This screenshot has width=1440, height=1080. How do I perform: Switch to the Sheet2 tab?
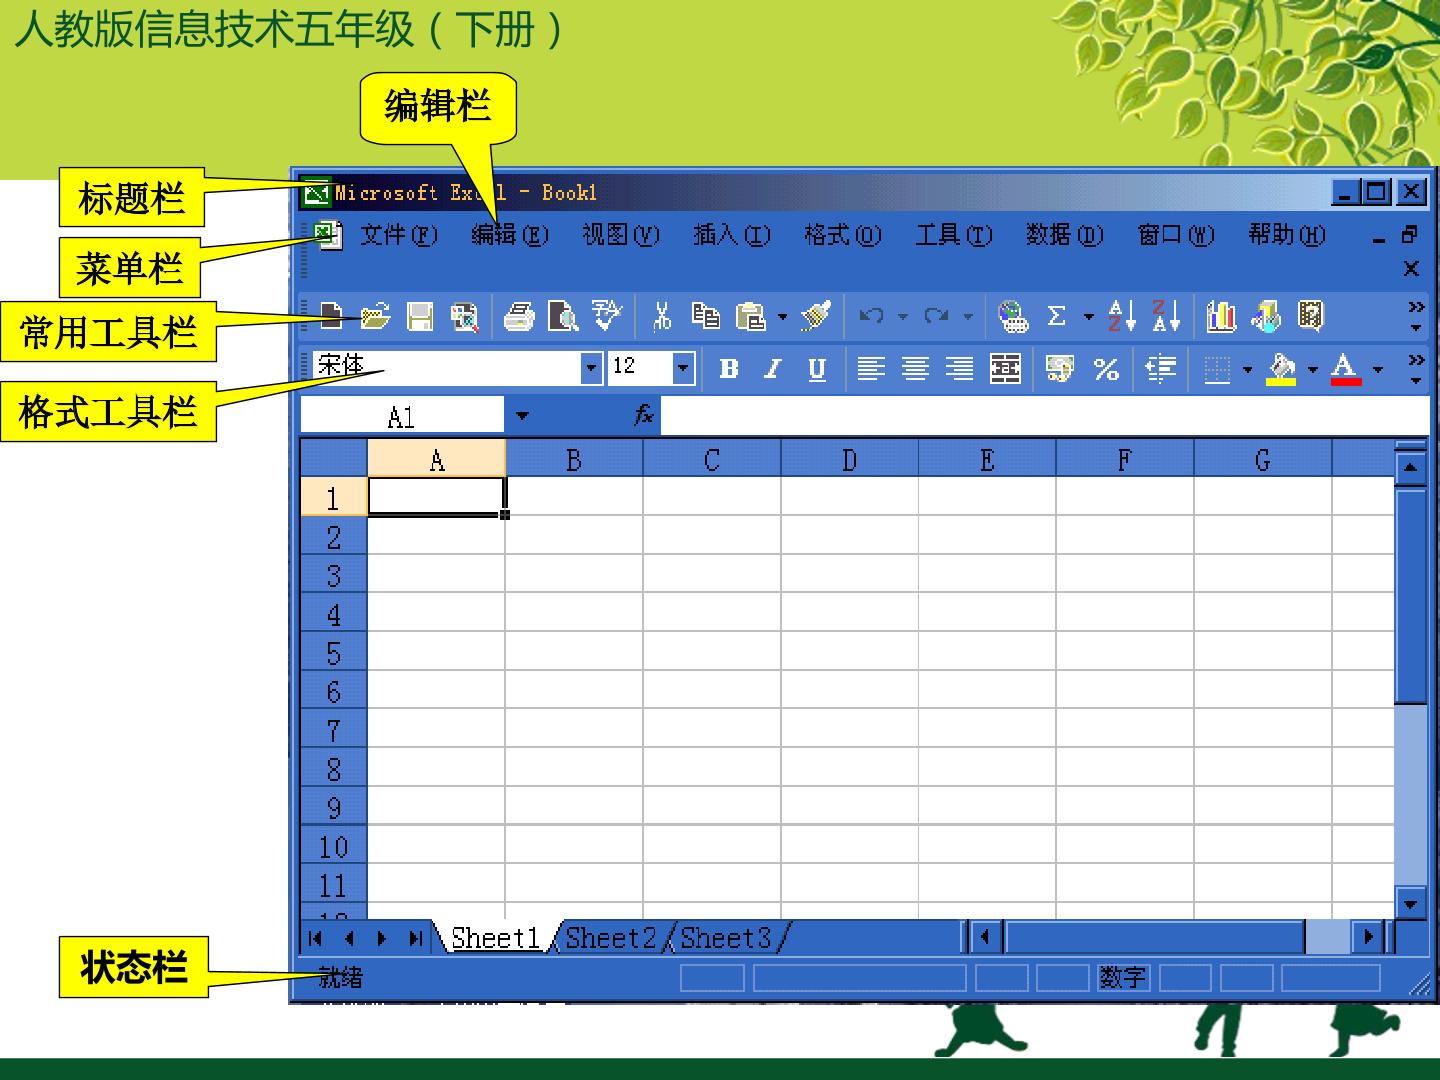[x=611, y=938]
